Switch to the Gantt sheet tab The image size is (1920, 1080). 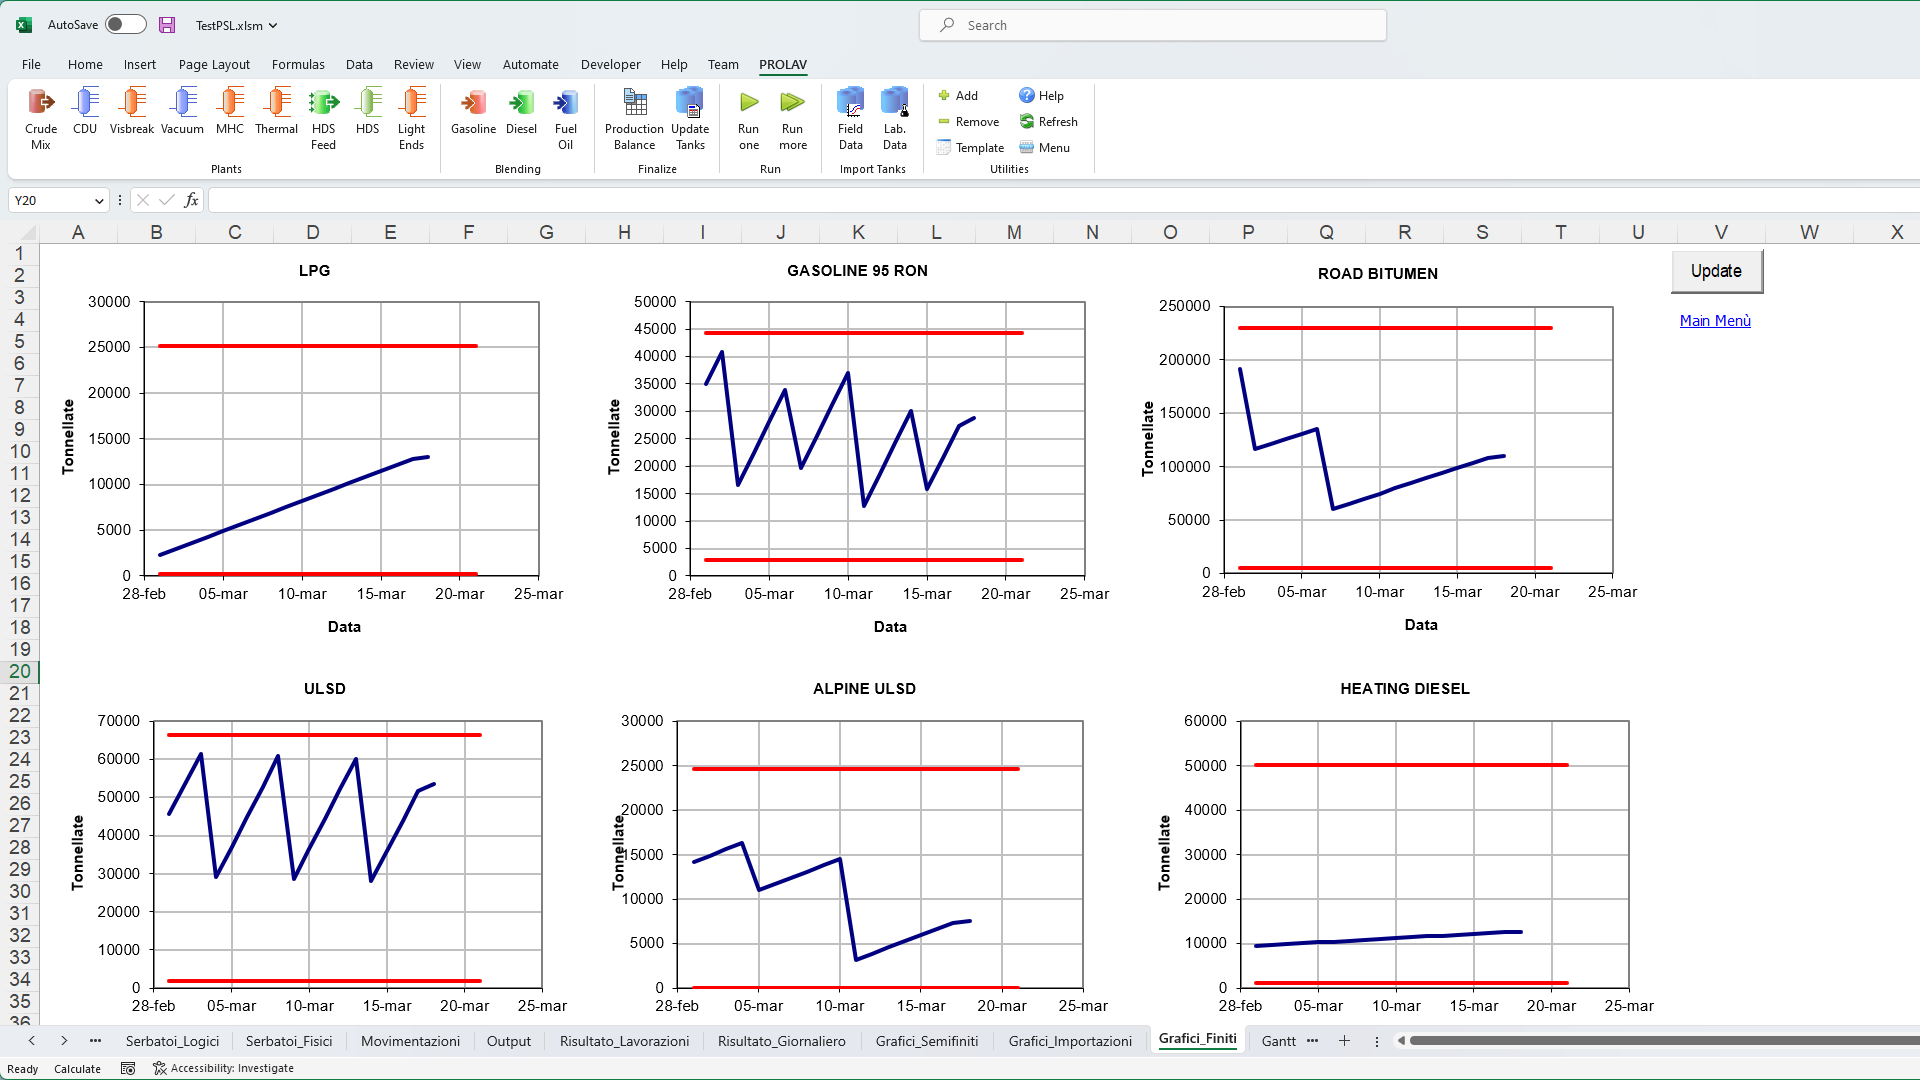(x=1278, y=1041)
